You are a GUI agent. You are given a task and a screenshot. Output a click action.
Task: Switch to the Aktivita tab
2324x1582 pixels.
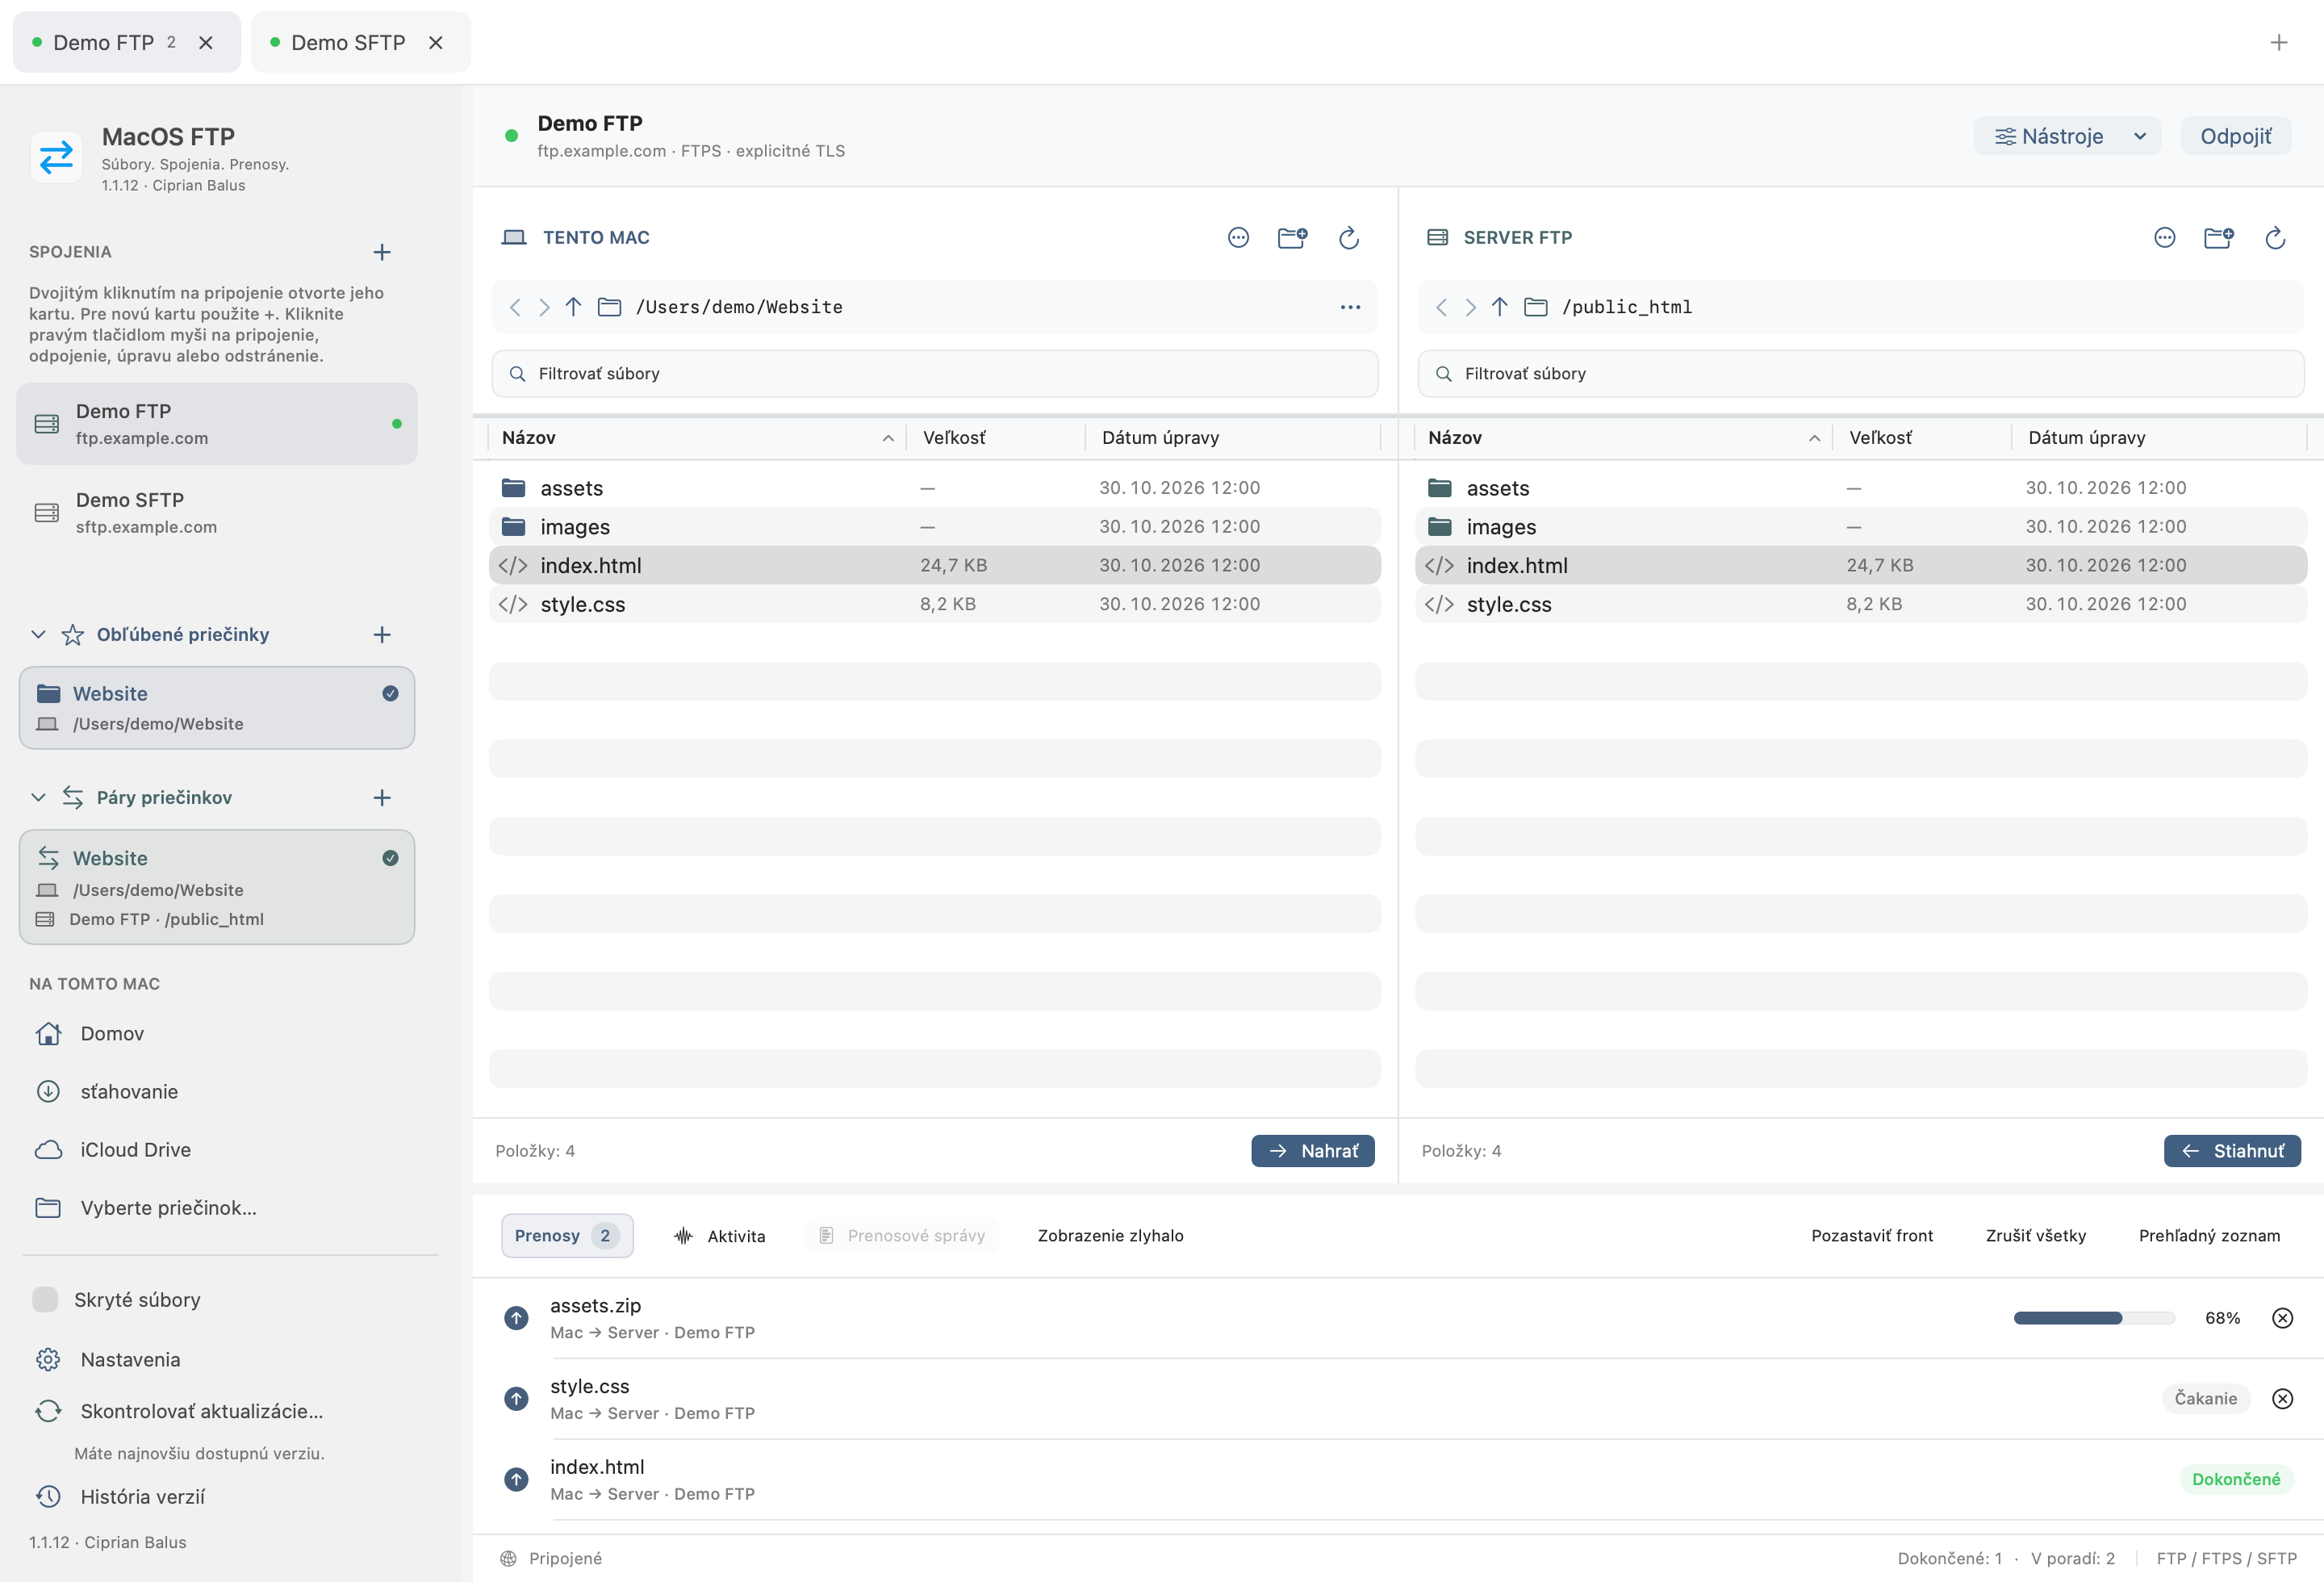(720, 1236)
